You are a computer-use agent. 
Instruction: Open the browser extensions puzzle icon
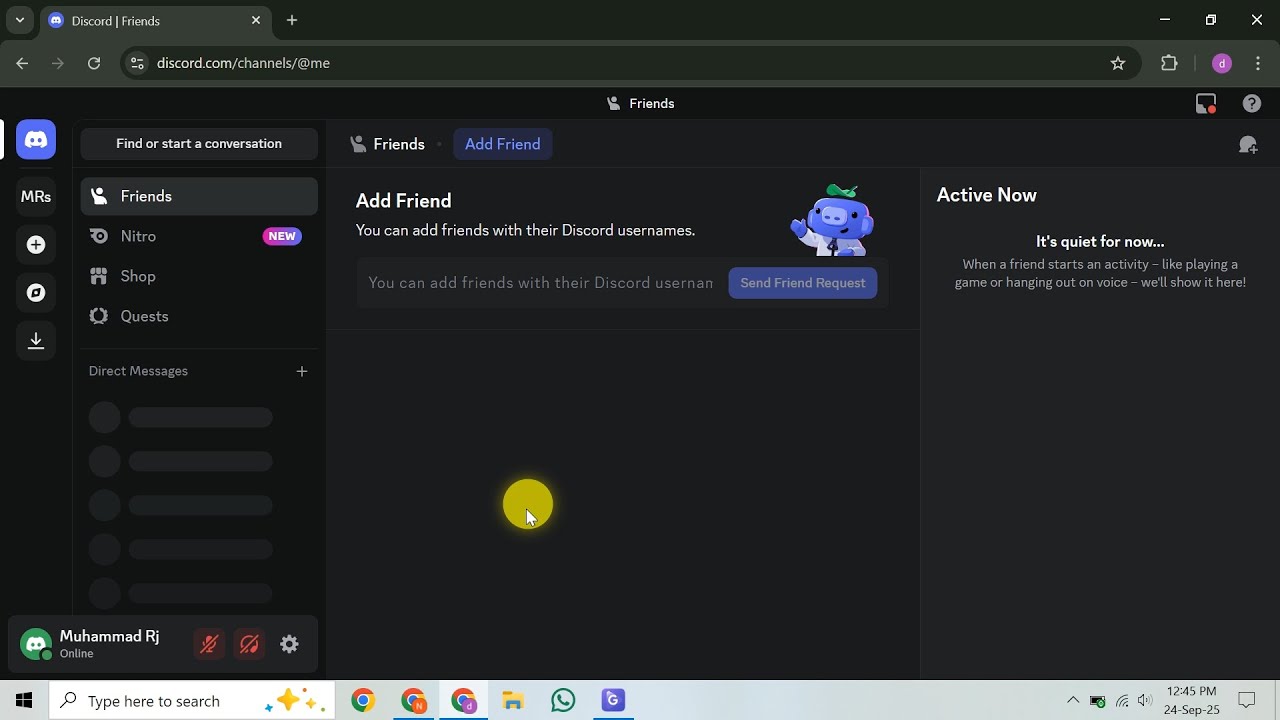(1169, 63)
